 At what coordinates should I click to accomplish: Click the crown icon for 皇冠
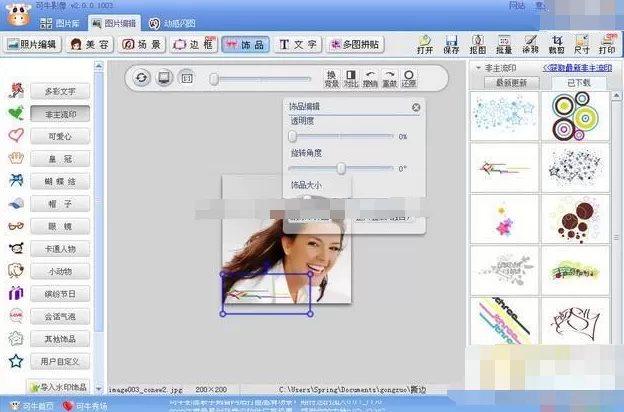click(16, 158)
